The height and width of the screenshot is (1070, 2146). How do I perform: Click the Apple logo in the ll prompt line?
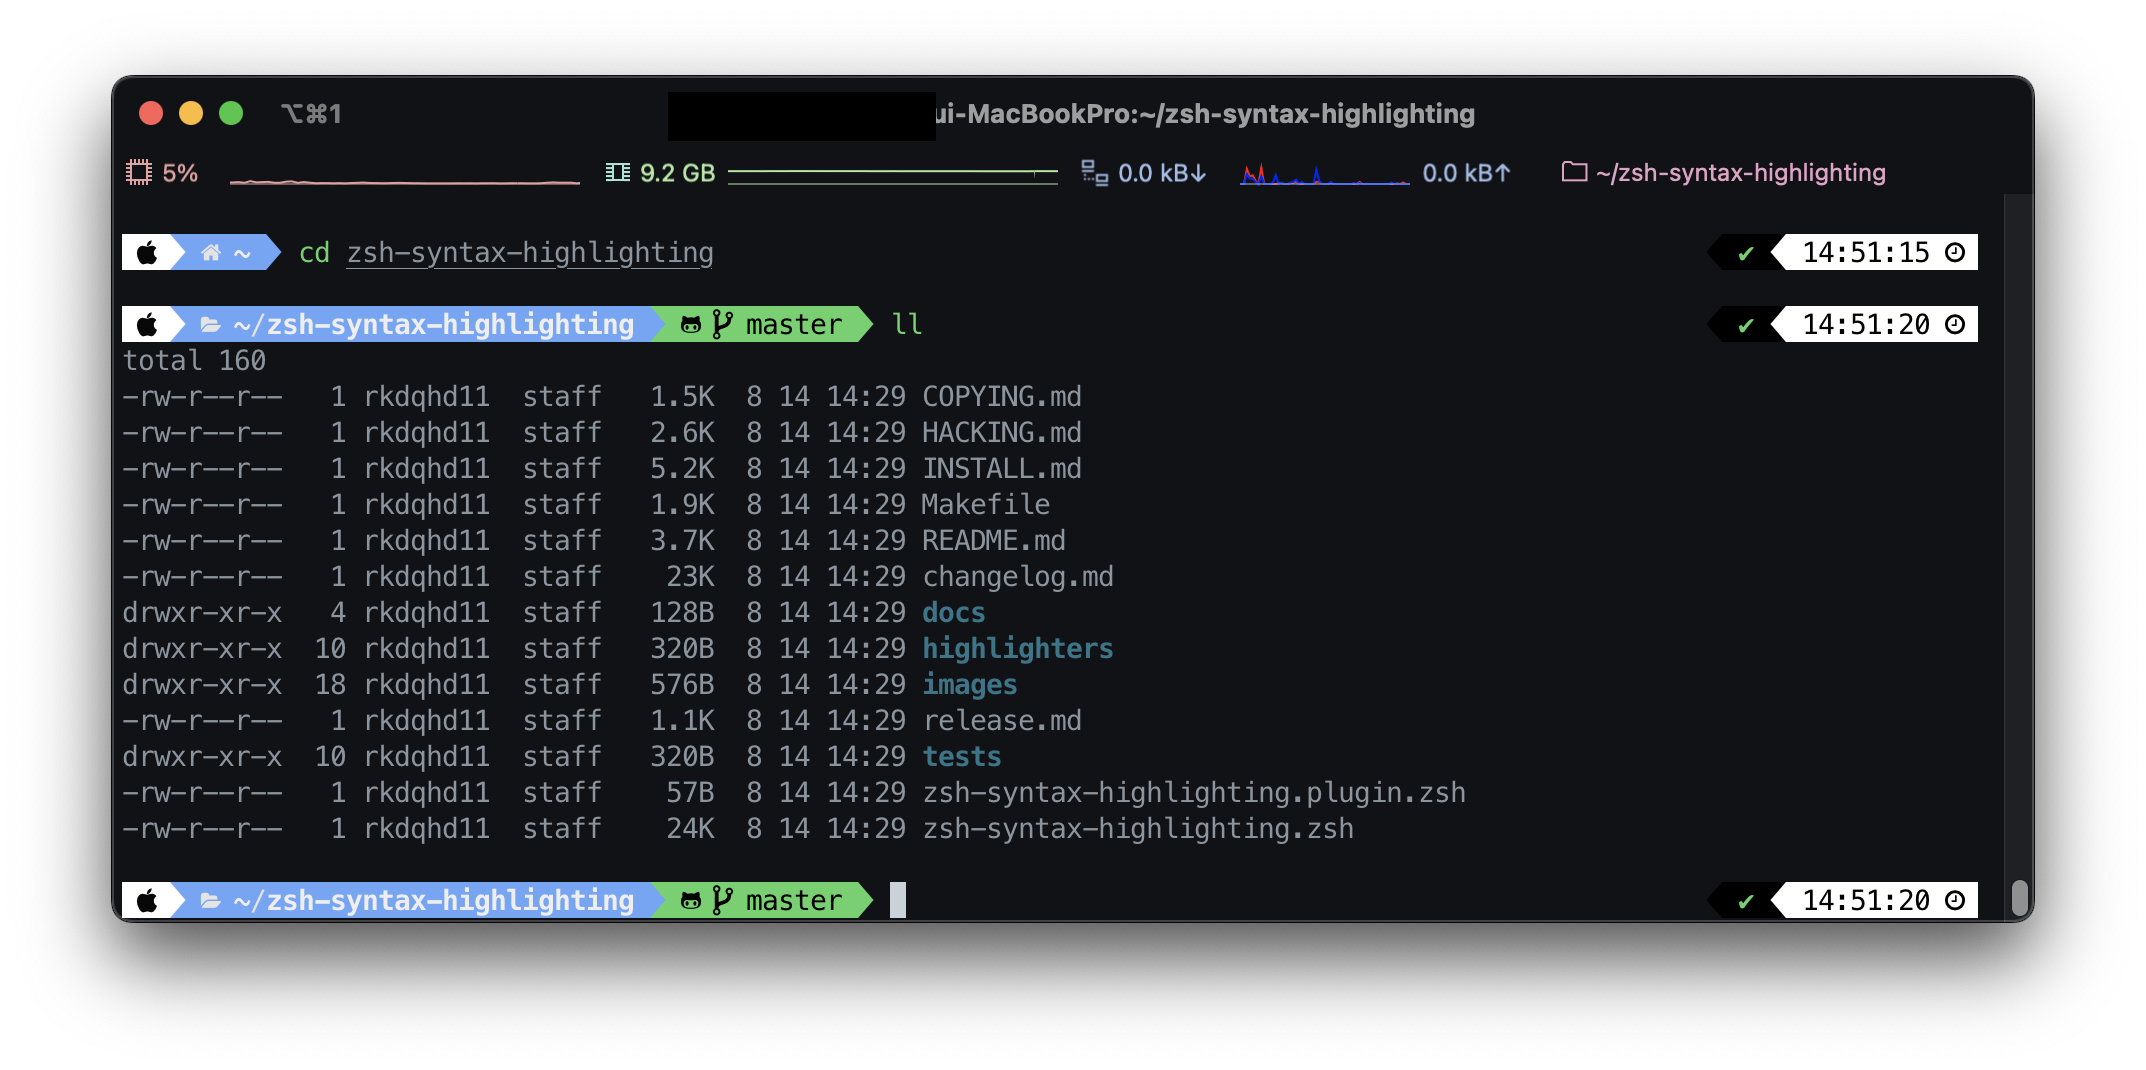[147, 325]
